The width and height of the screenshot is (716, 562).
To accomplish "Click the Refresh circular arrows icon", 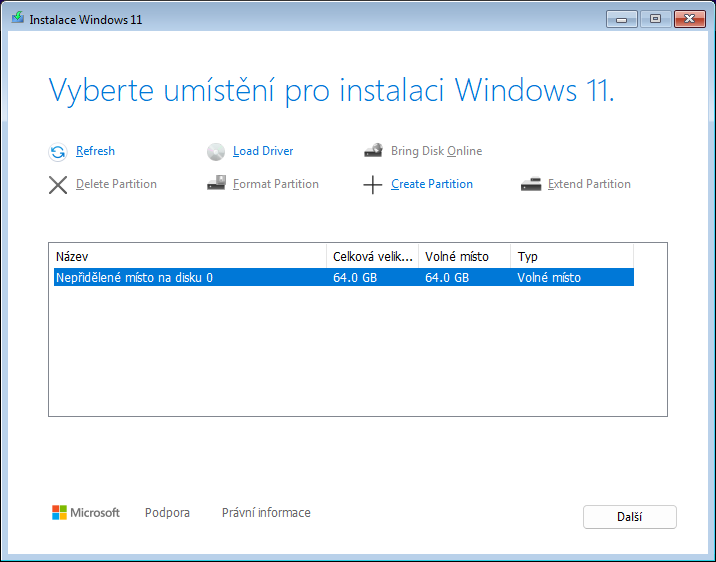I will (58, 152).
